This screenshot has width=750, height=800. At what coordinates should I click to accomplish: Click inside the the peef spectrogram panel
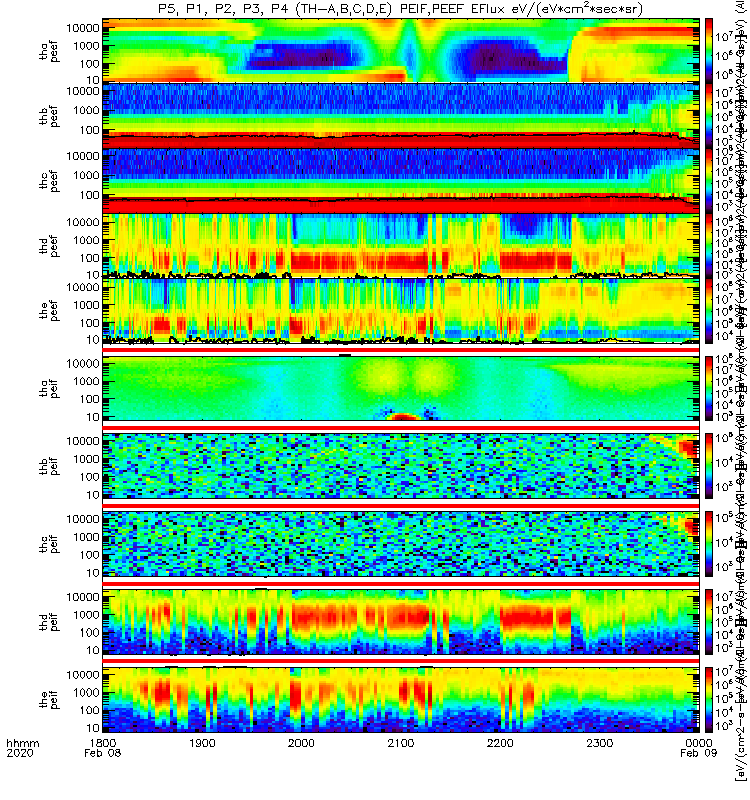click(401, 310)
